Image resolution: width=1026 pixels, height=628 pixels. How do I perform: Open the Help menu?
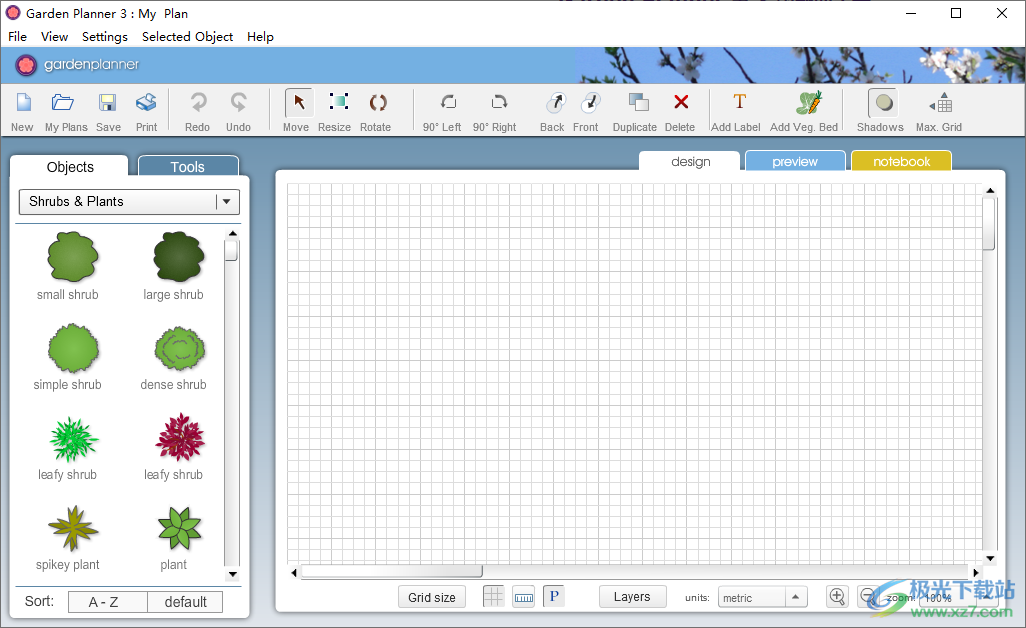260,37
